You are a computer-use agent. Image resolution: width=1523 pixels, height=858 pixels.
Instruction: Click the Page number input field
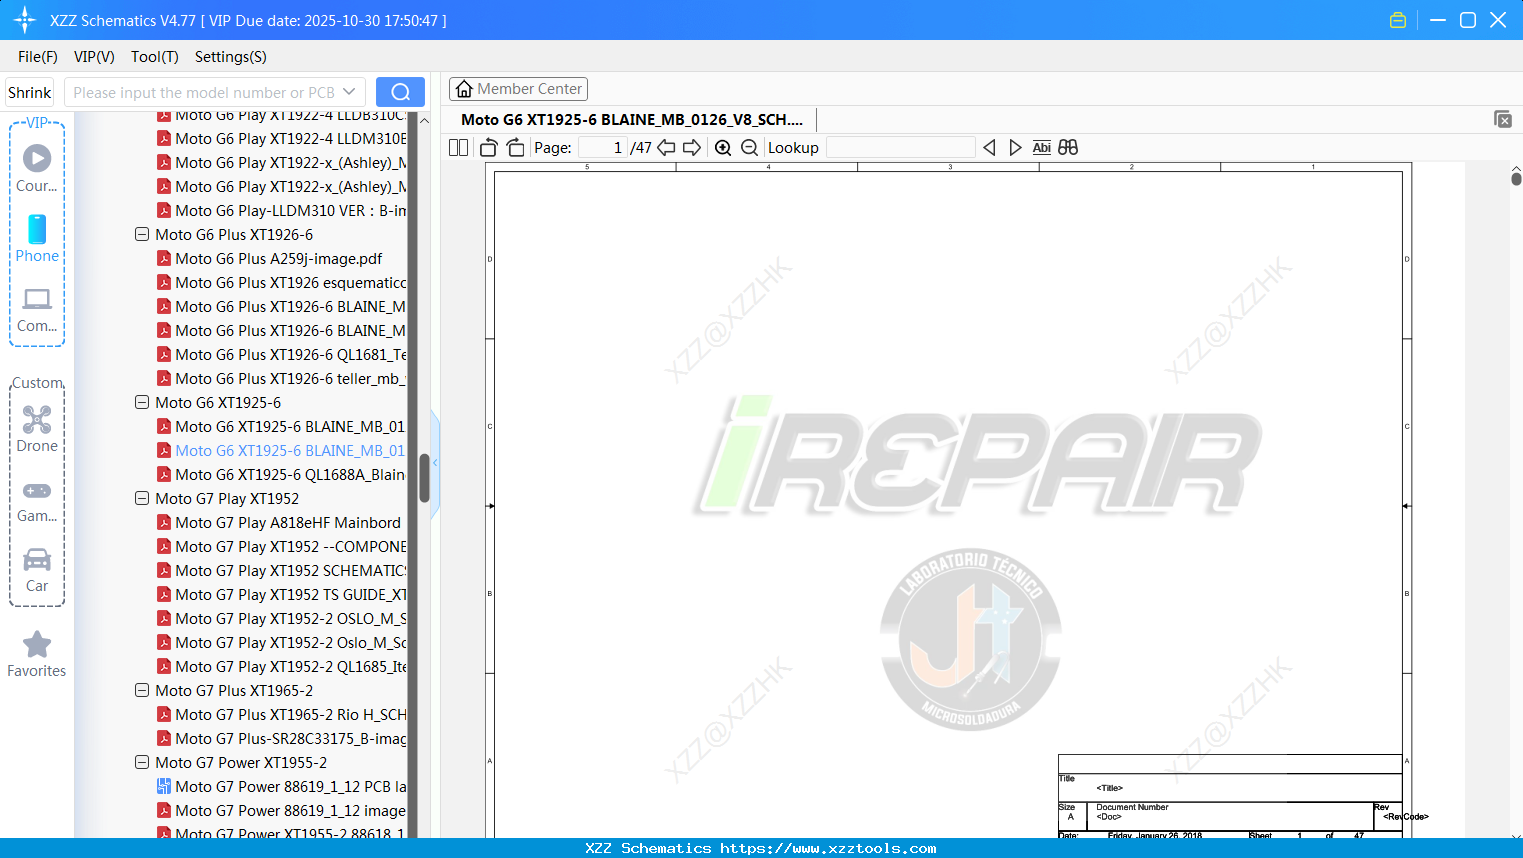click(x=602, y=148)
